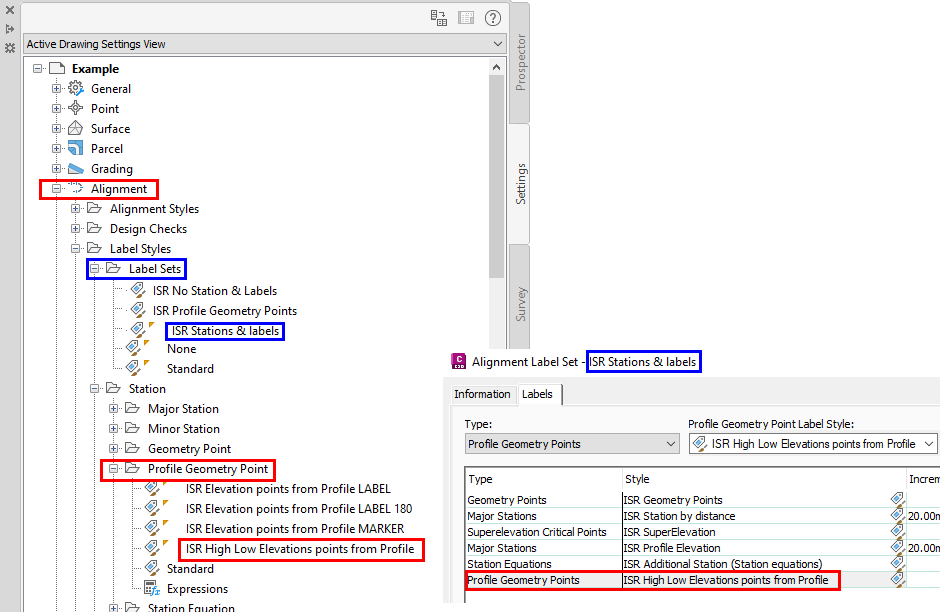Open the Type dropdown showing Profile Geometry Points
This screenshot has width=940, height=613.
coord(572,444)
